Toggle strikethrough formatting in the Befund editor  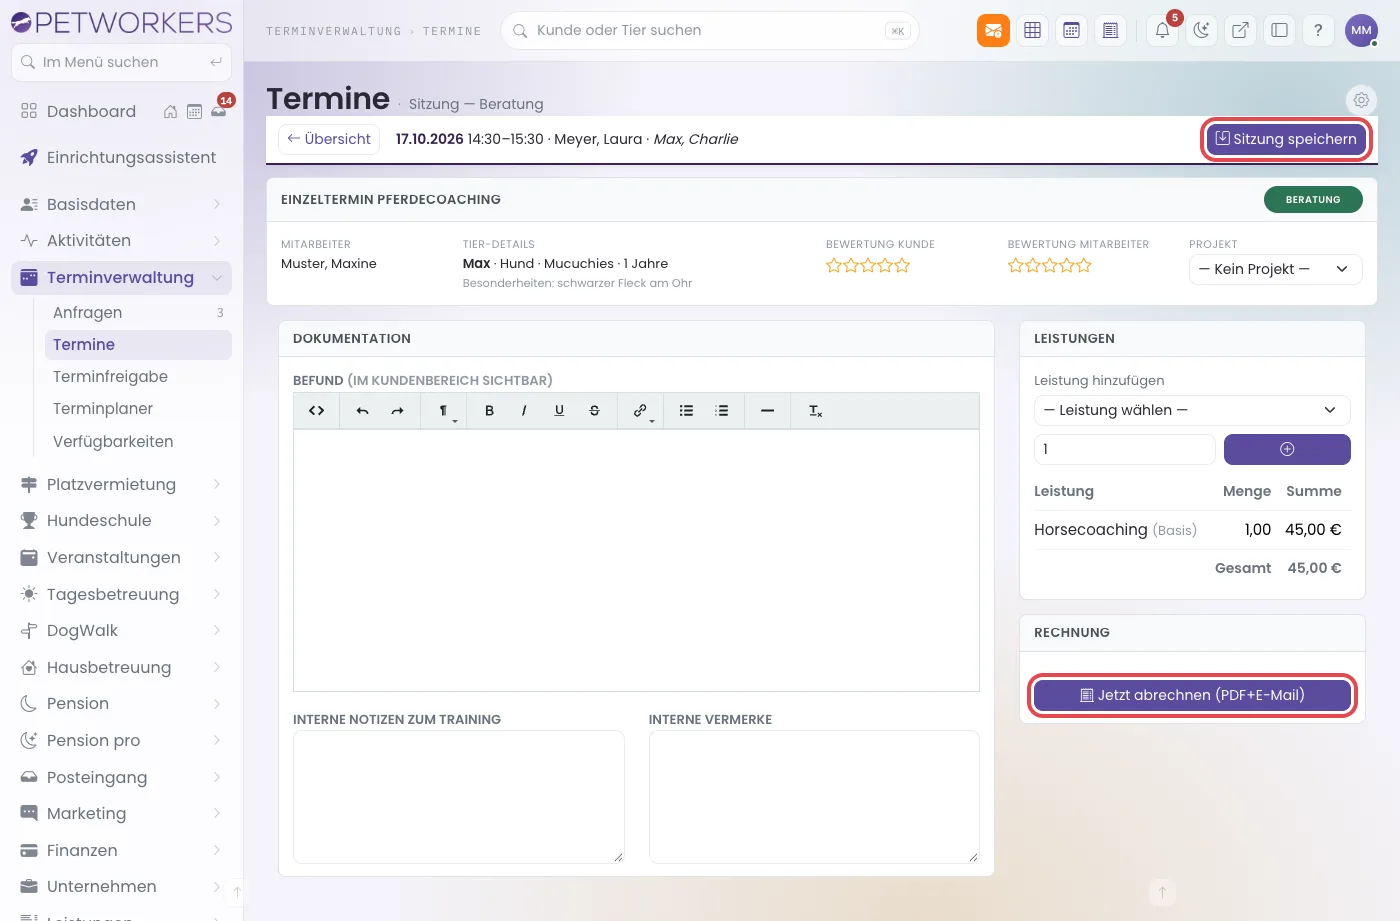(594, 411)
